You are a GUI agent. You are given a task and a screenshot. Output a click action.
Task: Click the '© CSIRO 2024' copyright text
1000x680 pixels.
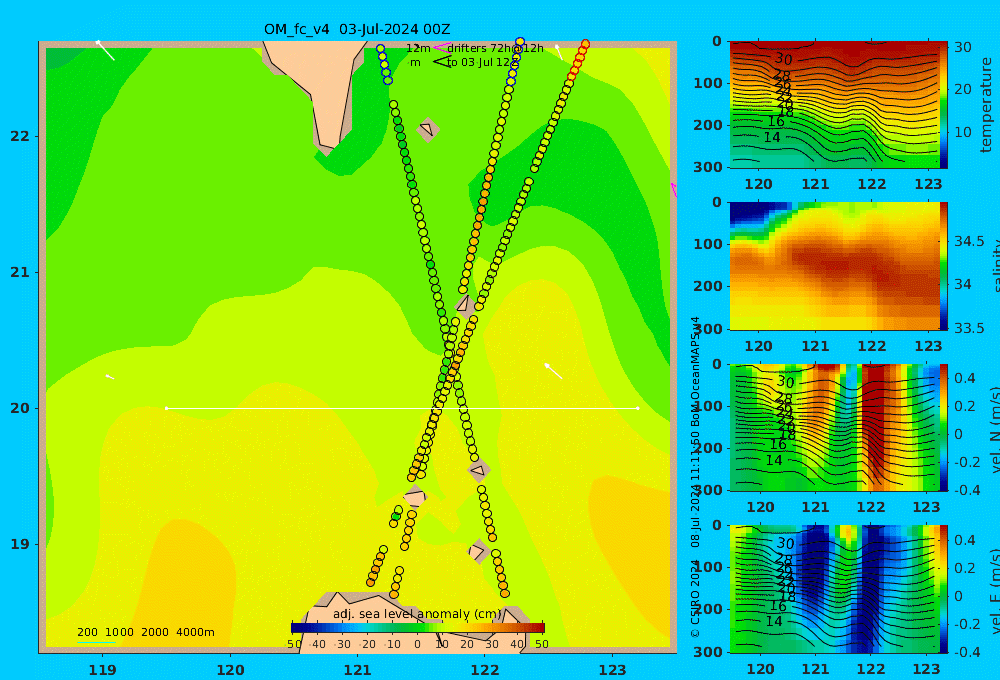coord(695,599)
